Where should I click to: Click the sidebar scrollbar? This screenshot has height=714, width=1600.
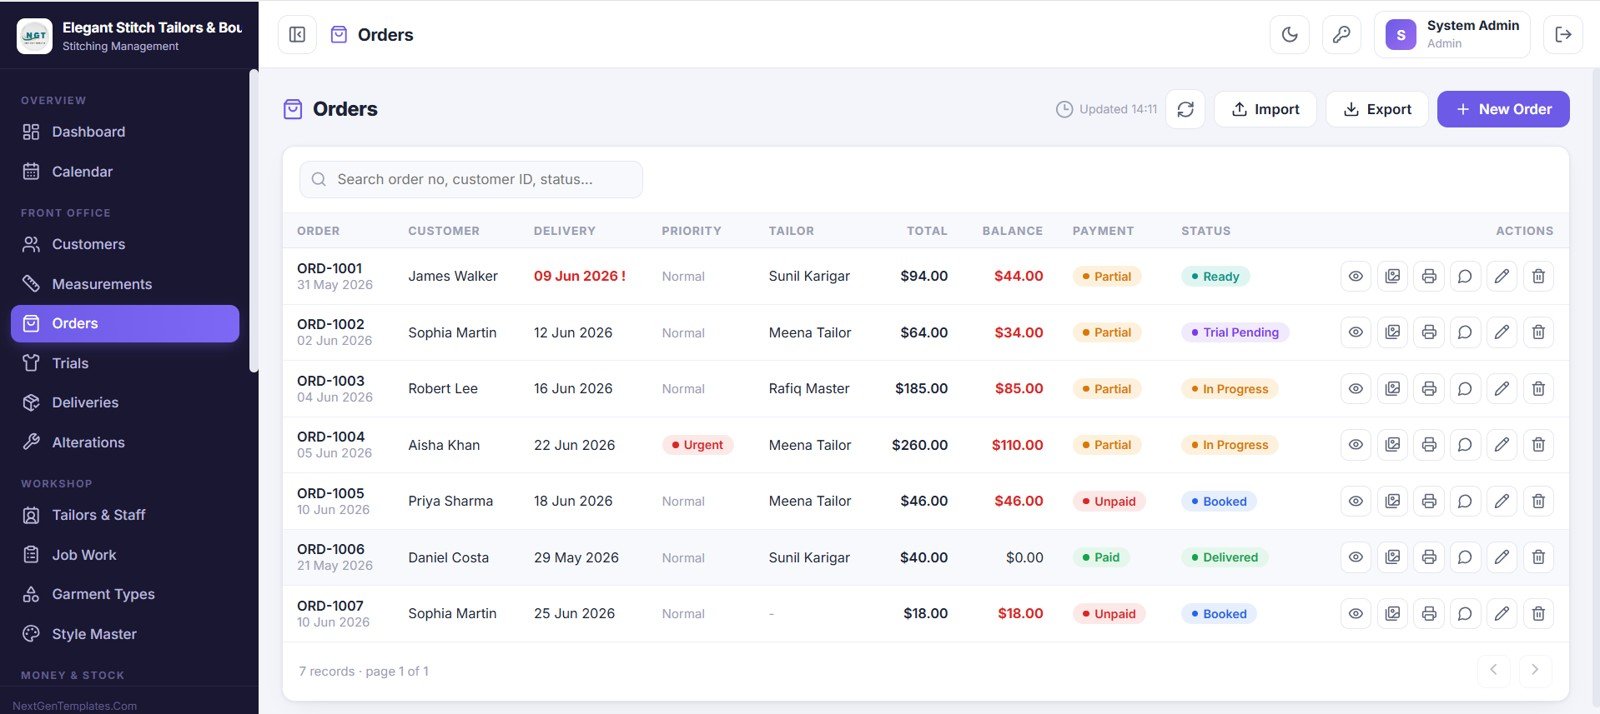click(253, 220)
